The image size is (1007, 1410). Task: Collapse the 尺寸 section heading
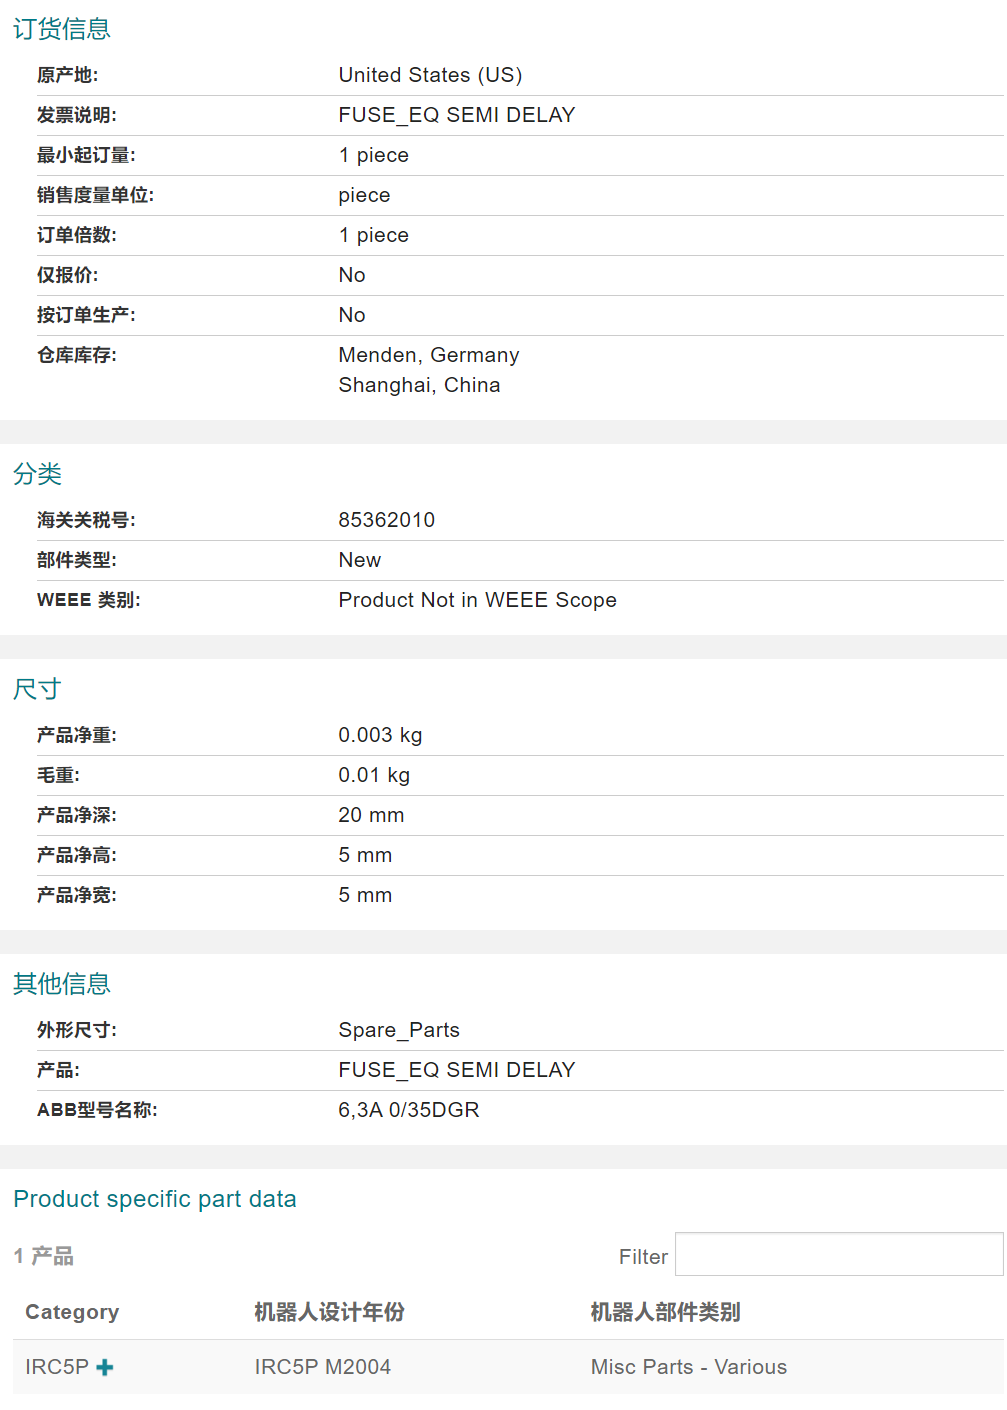click(x=38, y=689)
